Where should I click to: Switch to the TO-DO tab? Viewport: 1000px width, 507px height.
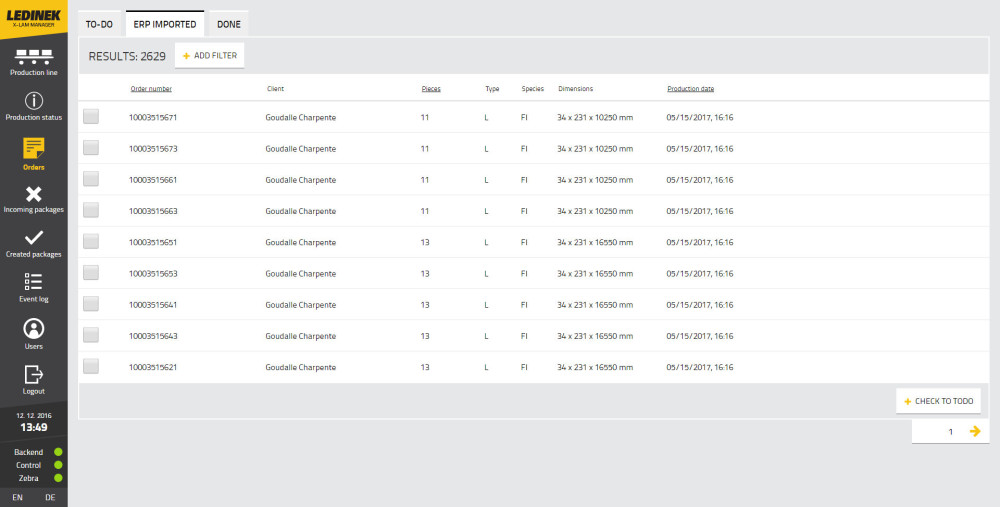99,24
